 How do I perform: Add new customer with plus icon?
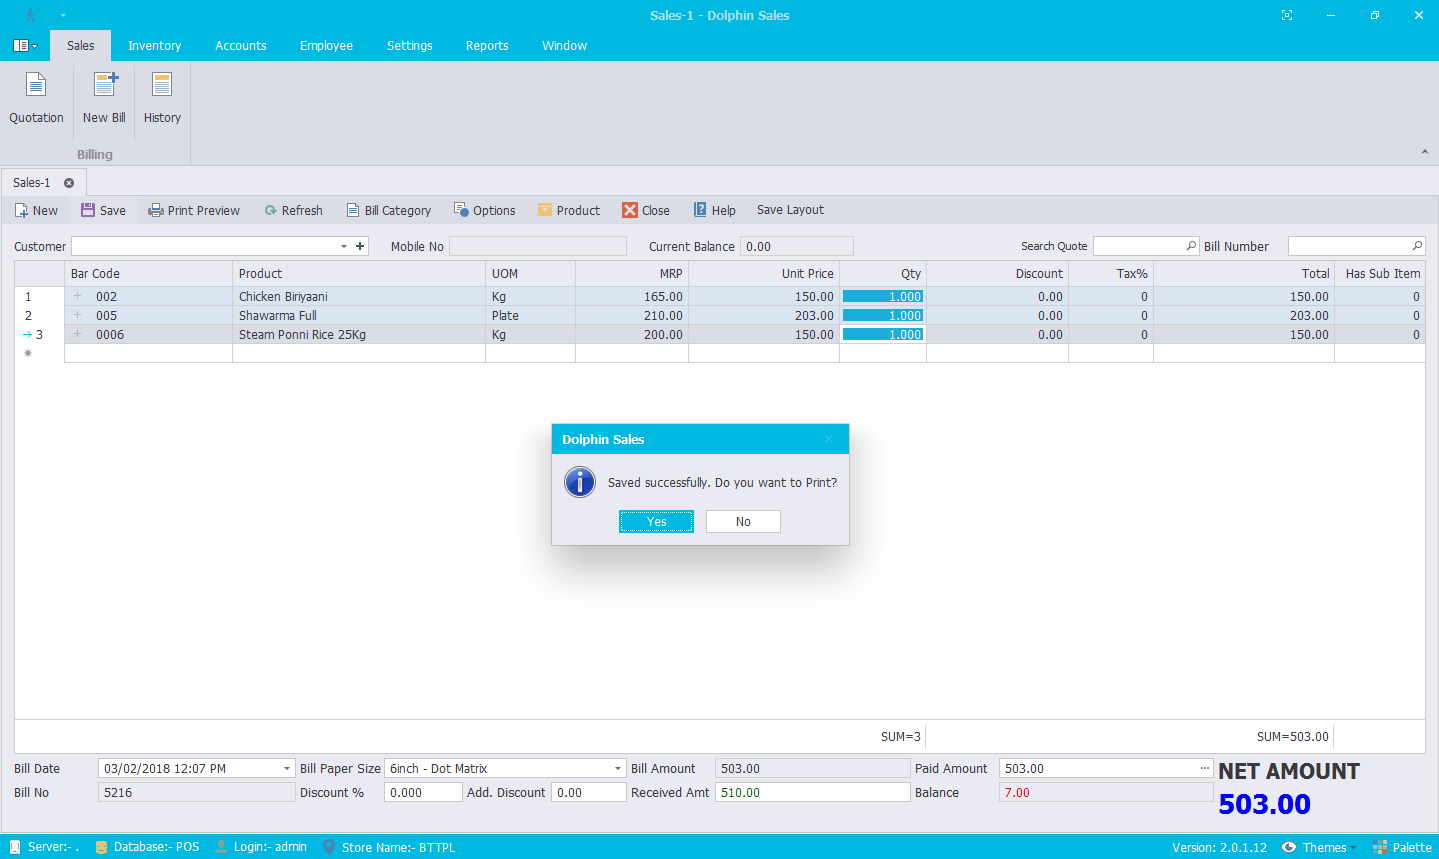[x=360, y=246]
